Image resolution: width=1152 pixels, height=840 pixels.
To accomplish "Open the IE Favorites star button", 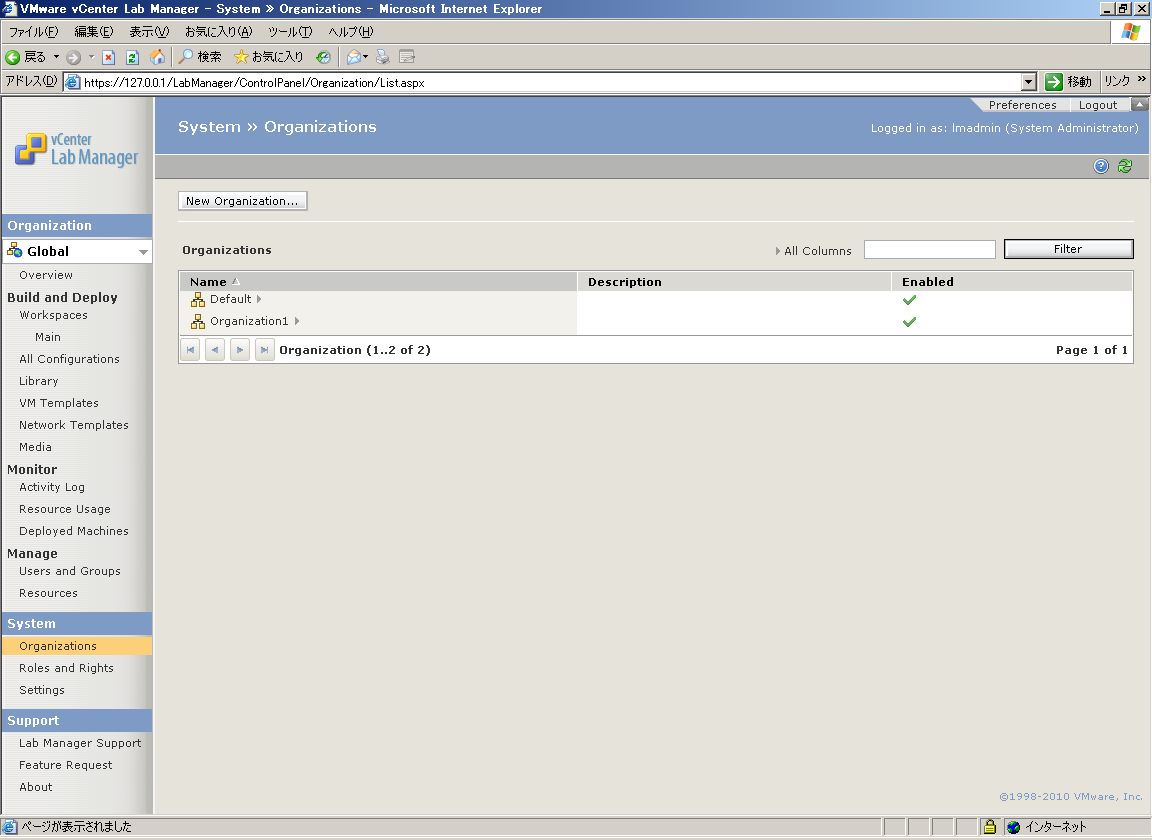I will [x=268, y=57].
